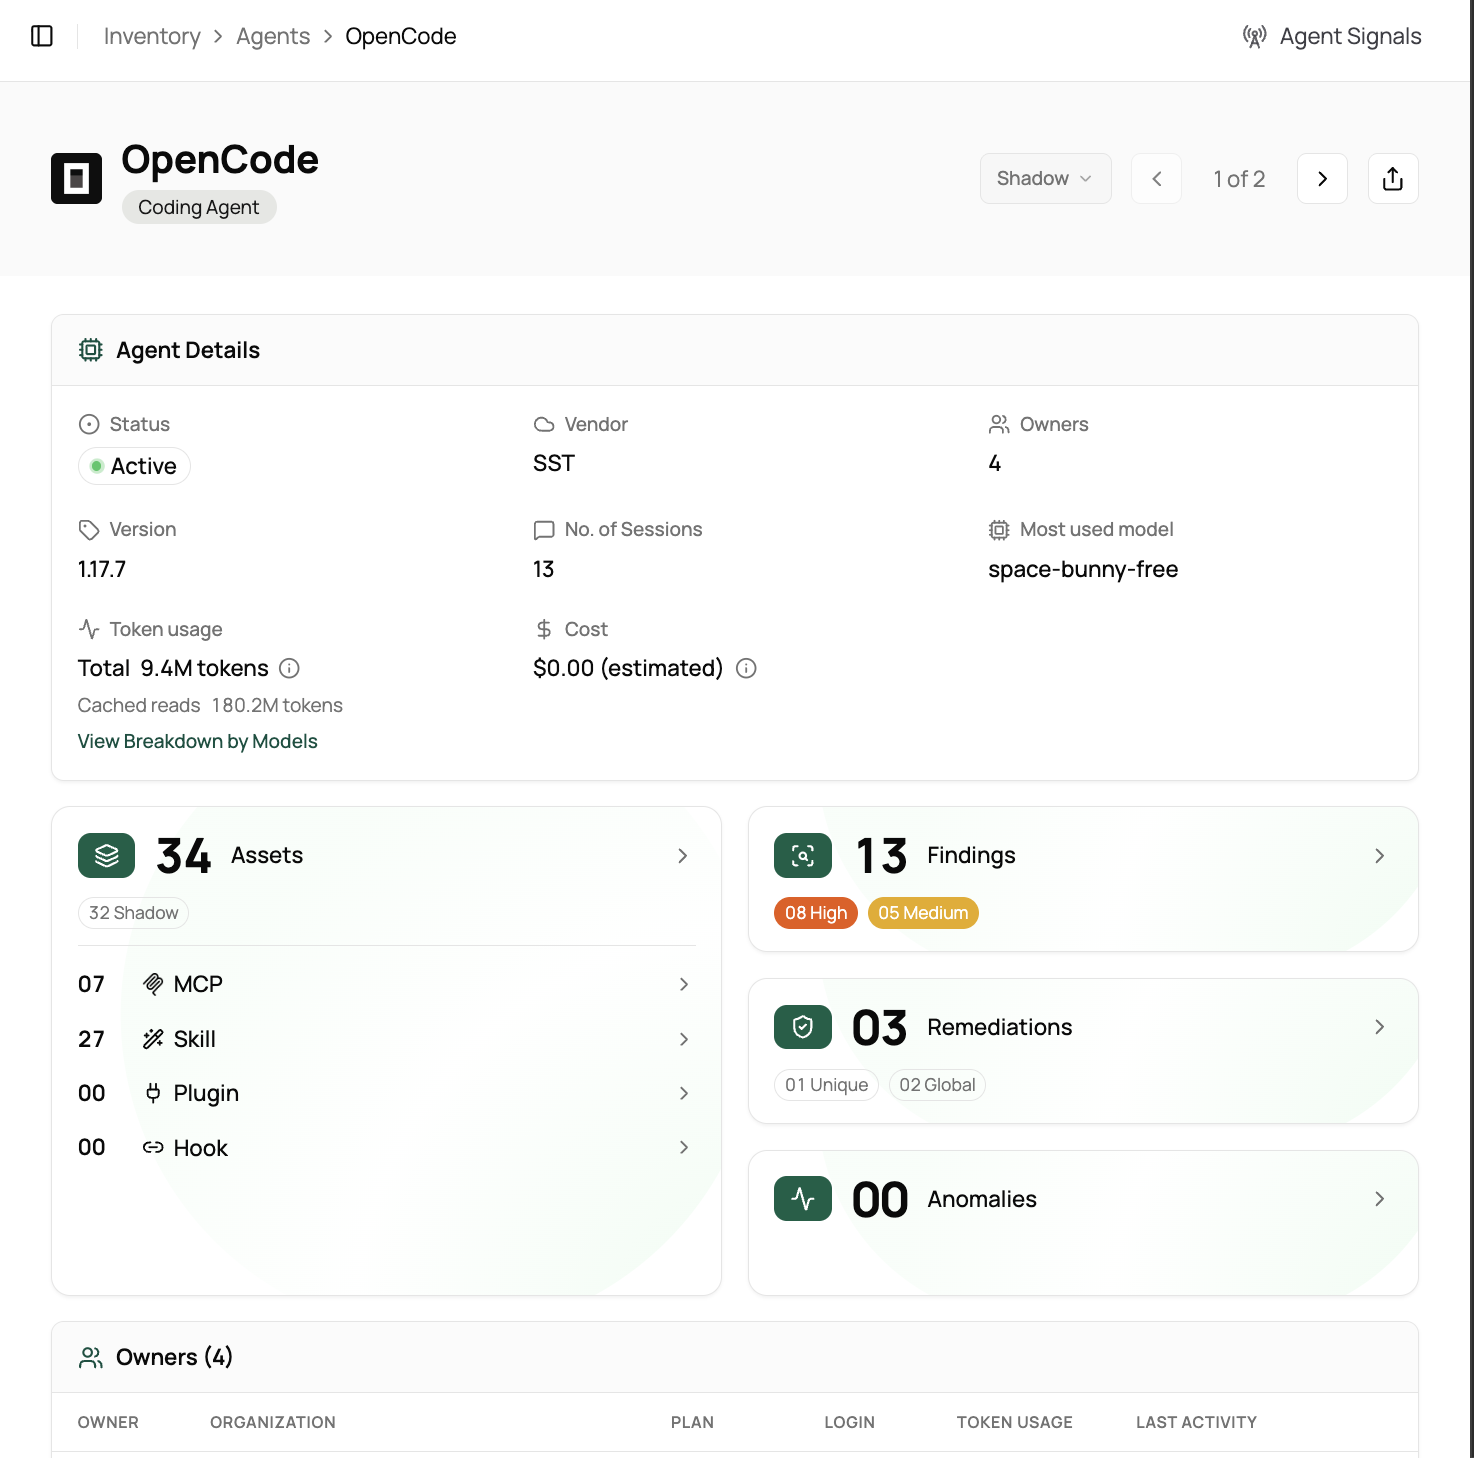The height and width of the screenshot is (1458, 1474).
Task: Click the green Anomalies pulse icon
Action: (803, 1198)
